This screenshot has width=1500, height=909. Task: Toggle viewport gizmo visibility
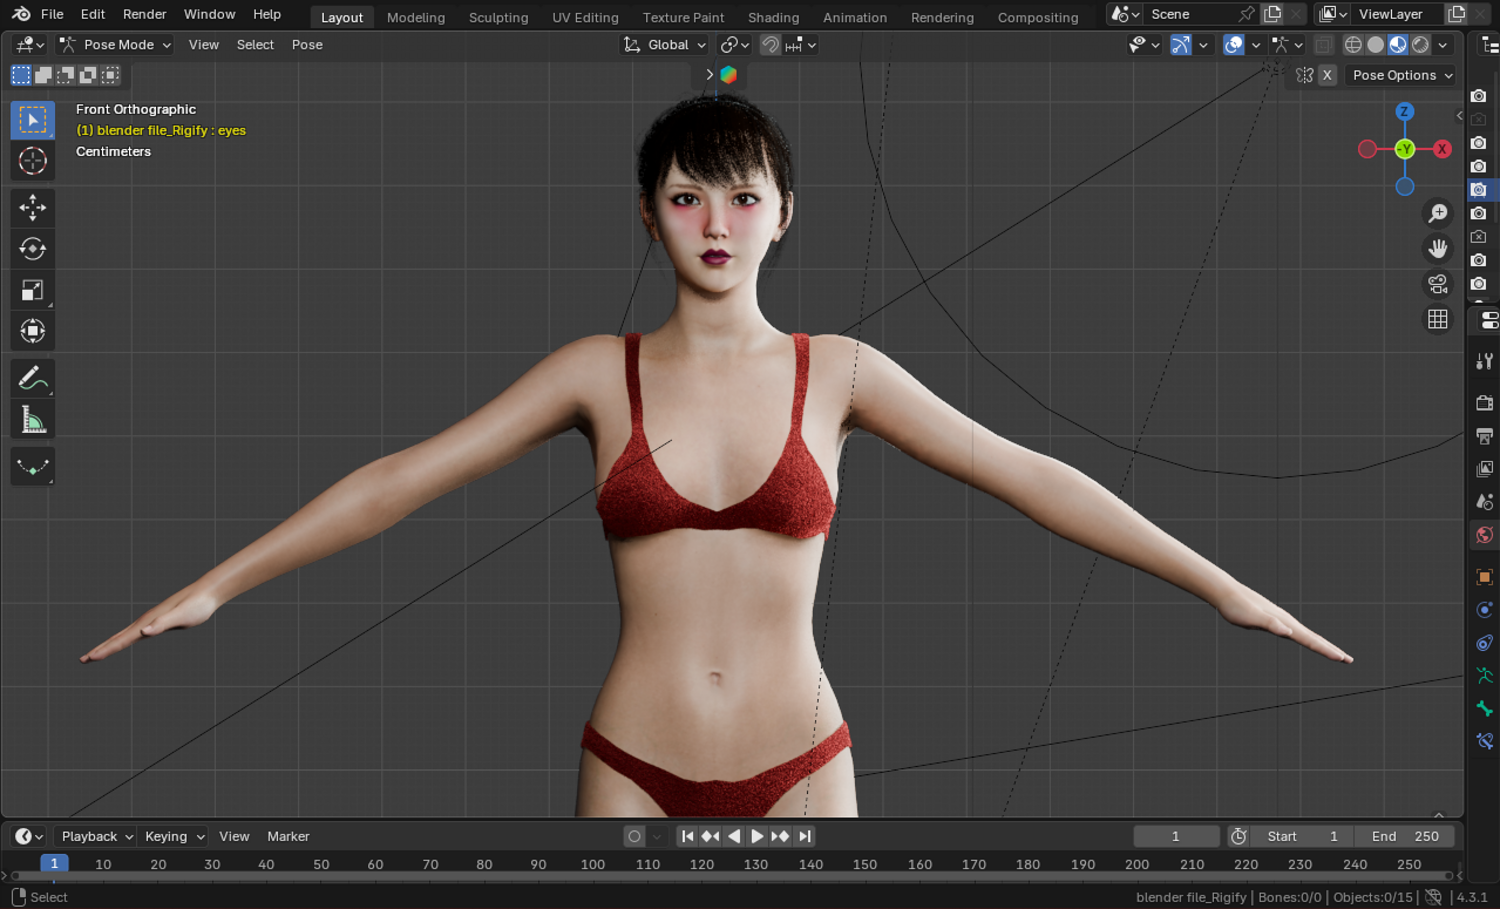pyautogui.click(x=1181, y=45)
